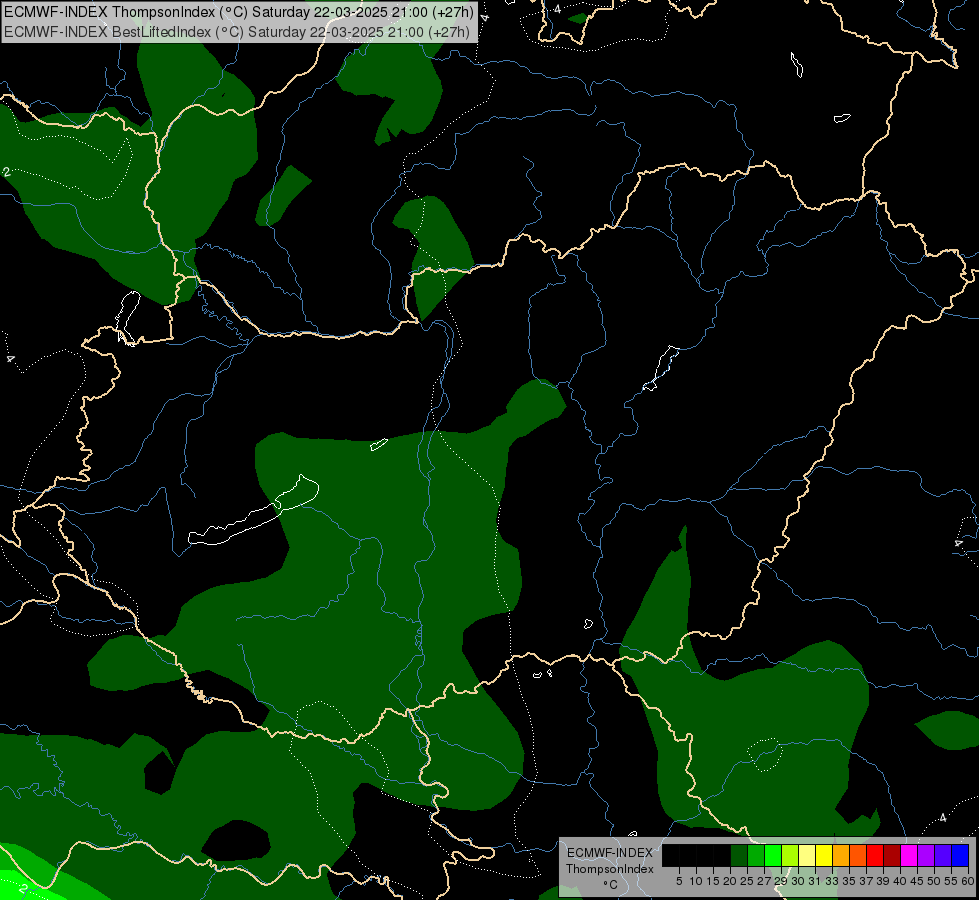The width and height of the screenshot is (979, 900).
Task: Click the legend tick label 20
Action: coord(730,881)
